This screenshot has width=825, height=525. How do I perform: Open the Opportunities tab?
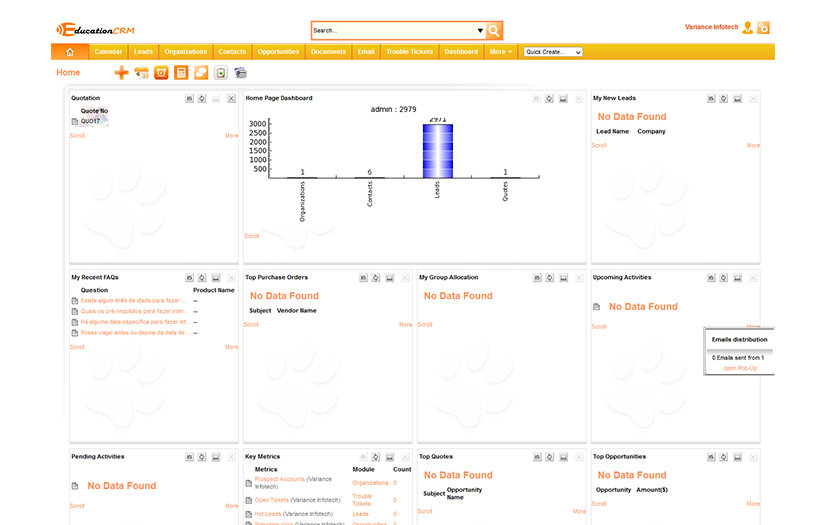coord(278,52)
